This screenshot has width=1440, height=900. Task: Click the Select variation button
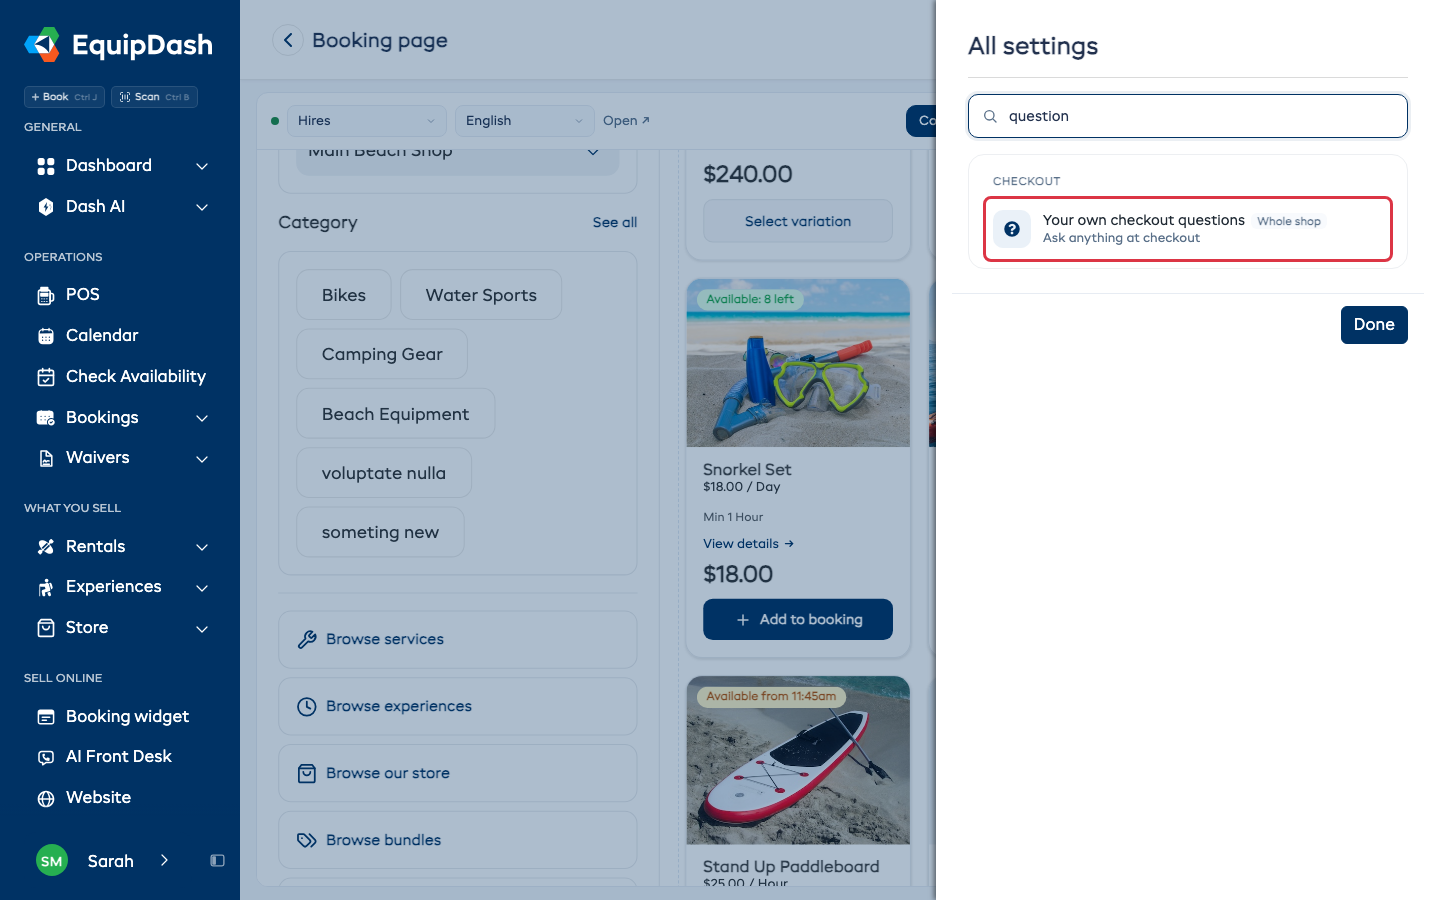tap(798, 221)
